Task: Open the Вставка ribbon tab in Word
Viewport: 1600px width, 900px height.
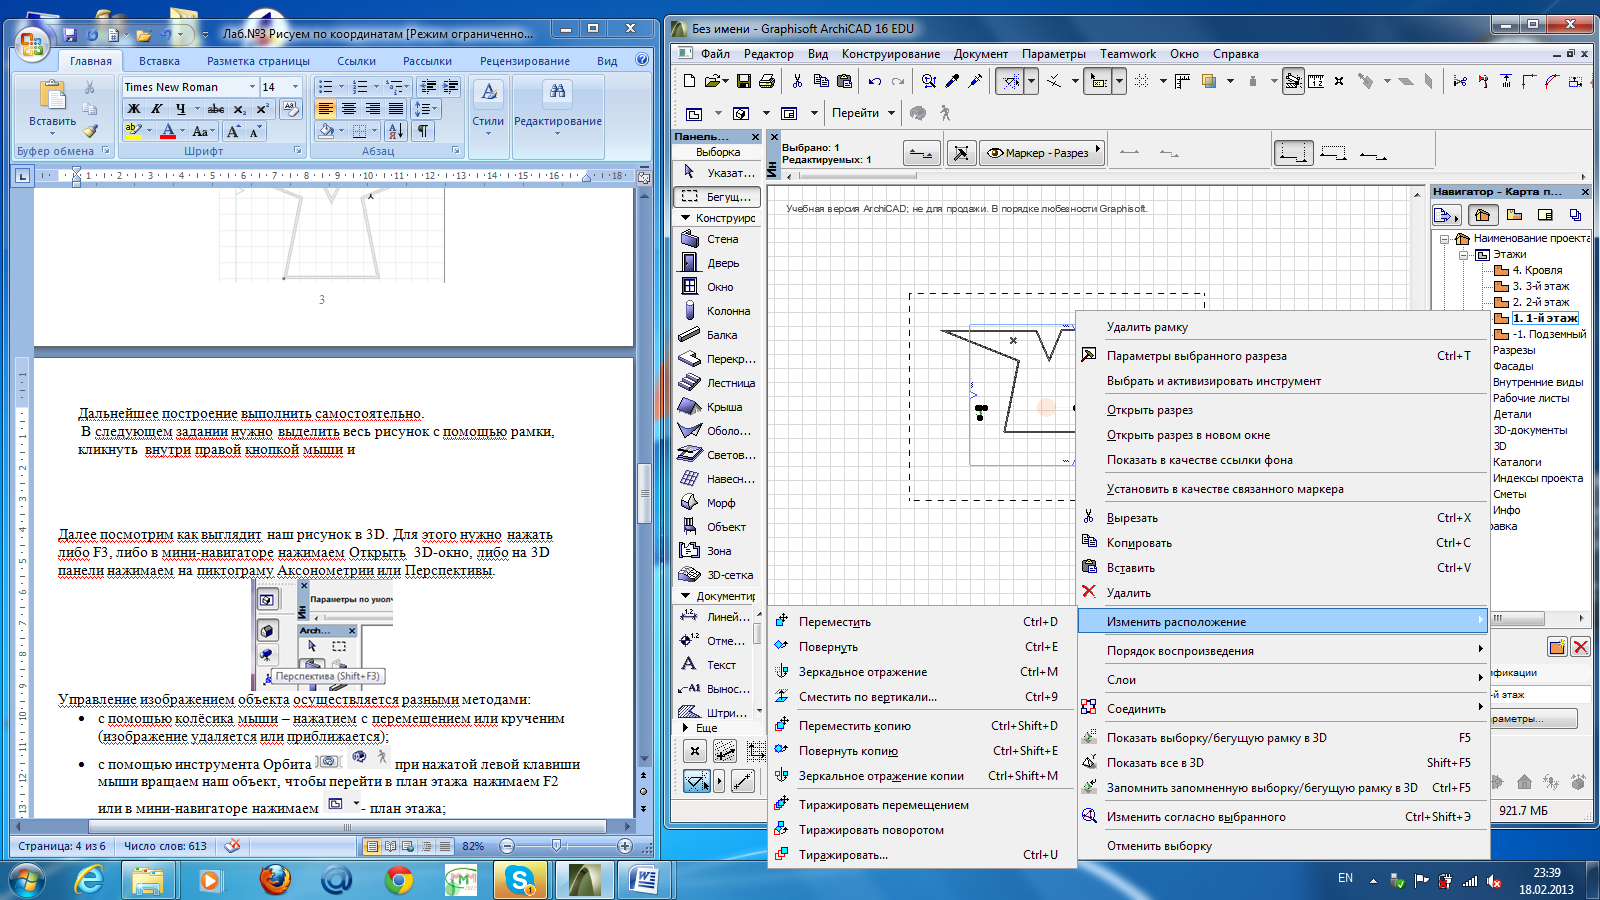Action: tap(159, 61)
